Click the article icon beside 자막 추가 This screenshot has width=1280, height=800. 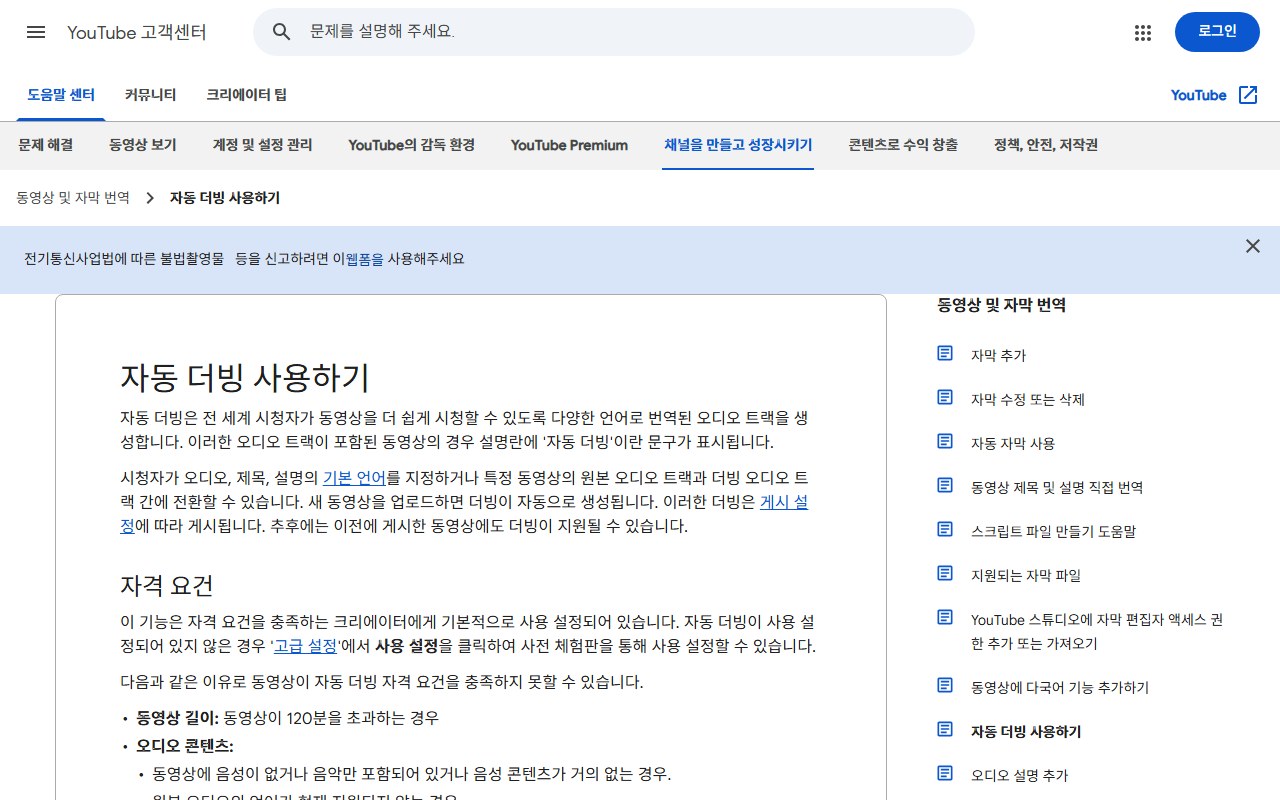945,354
